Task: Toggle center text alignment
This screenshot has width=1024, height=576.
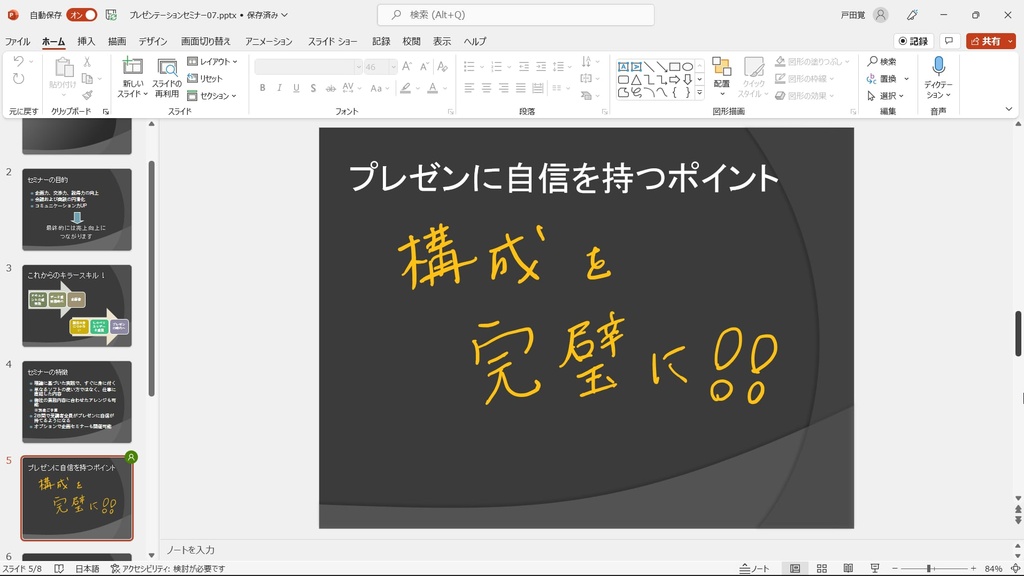Action: click(x=487, y=88)
